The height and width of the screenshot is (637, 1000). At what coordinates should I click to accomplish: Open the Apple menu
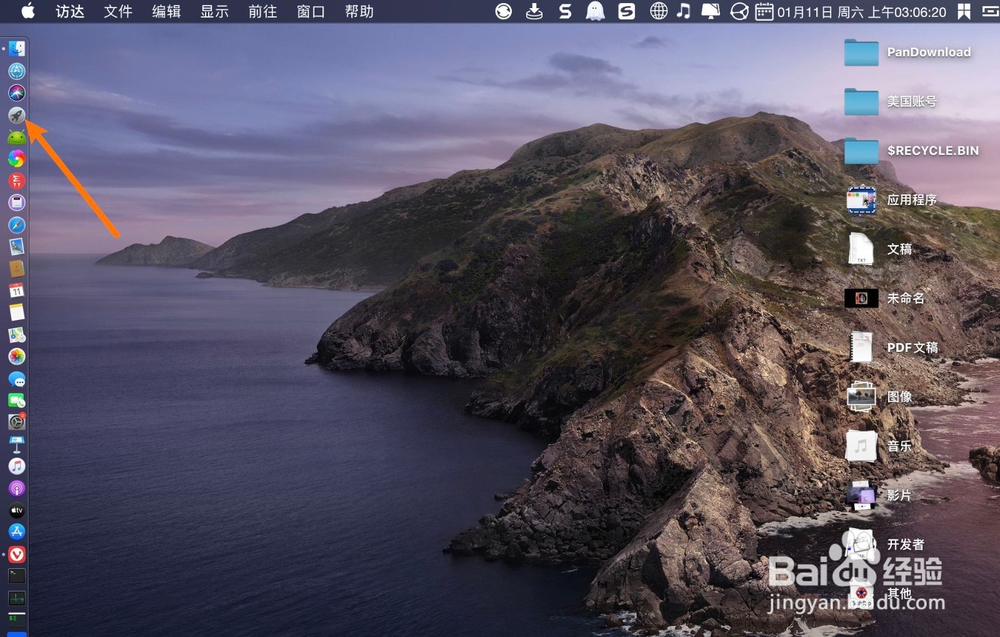[x=27, y=11]
